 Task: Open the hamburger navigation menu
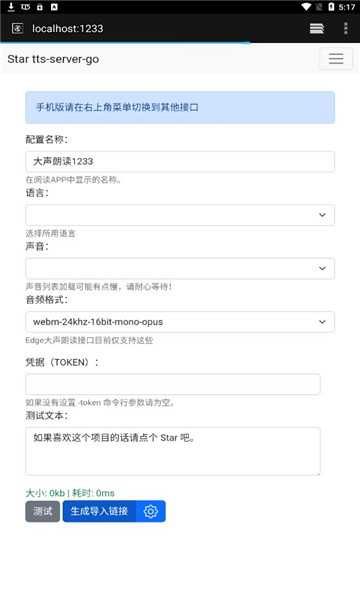tap(336, 59)
